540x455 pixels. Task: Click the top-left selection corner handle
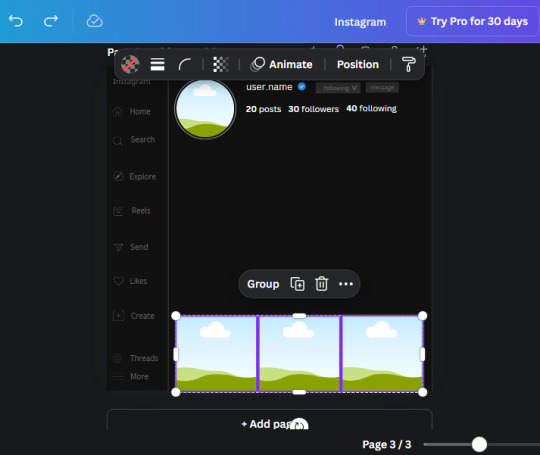[176, 316]
